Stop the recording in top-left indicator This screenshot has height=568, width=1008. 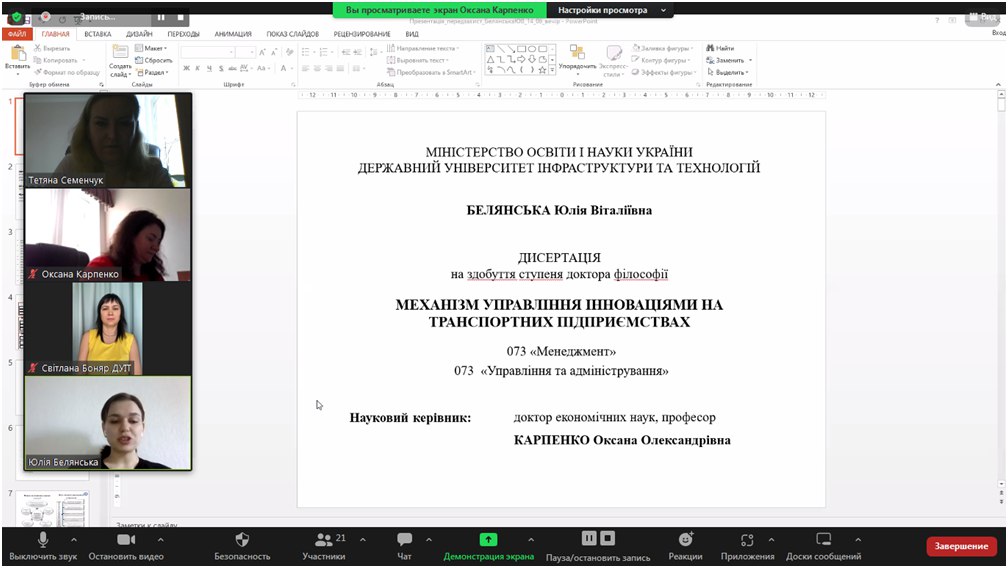click(x=181, y=17)
